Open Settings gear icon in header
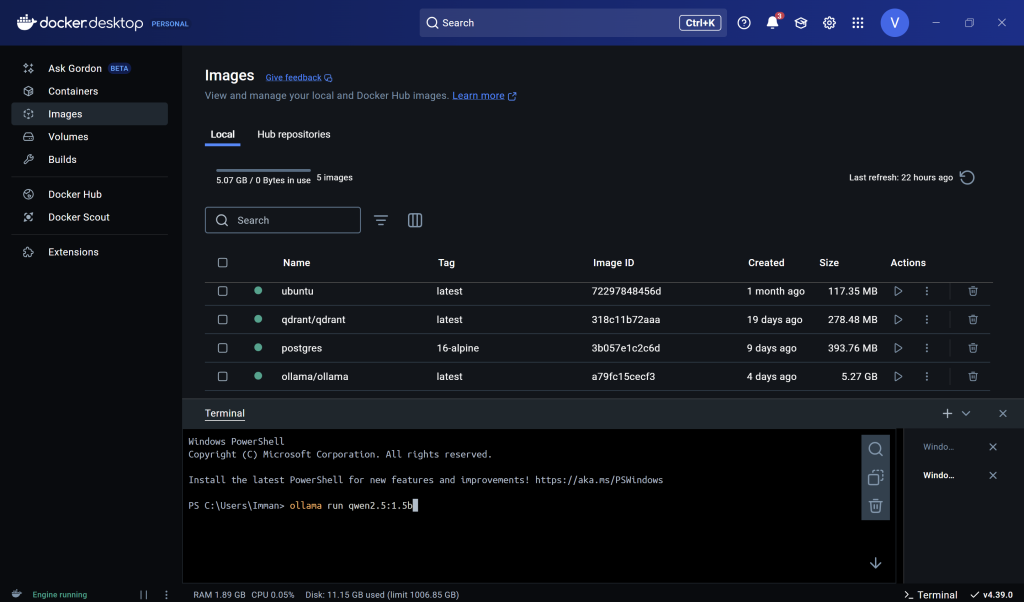1024x602 pixels. 829,23
